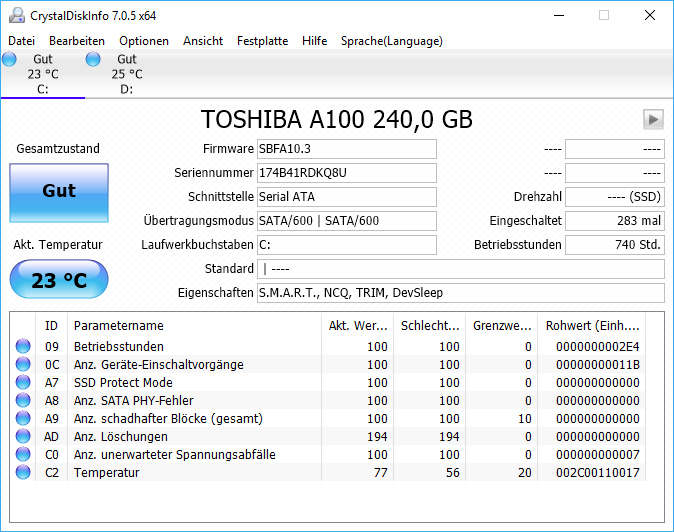Click the blue Gut health status button
Viewport: 674px width, 532px height.
tap(59, 191)
